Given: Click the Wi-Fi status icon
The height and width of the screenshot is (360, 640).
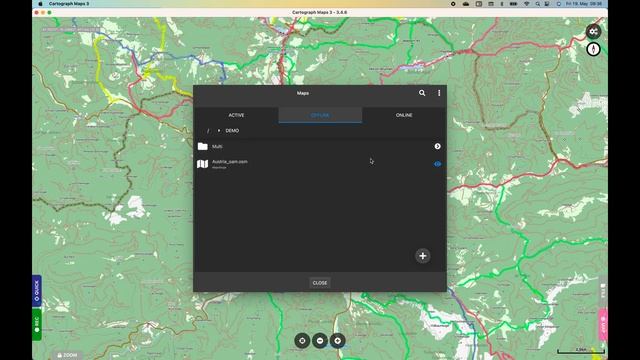Looking at the screenshot, I should click(527, 4).
